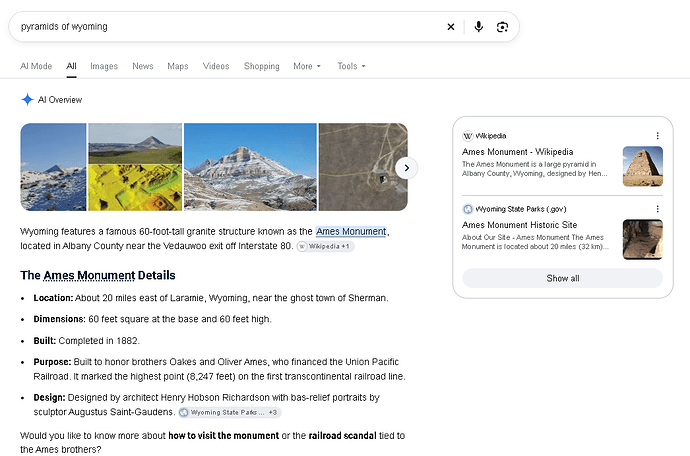
Task: Expand the Tools dropdown
Action: [351, 66]
